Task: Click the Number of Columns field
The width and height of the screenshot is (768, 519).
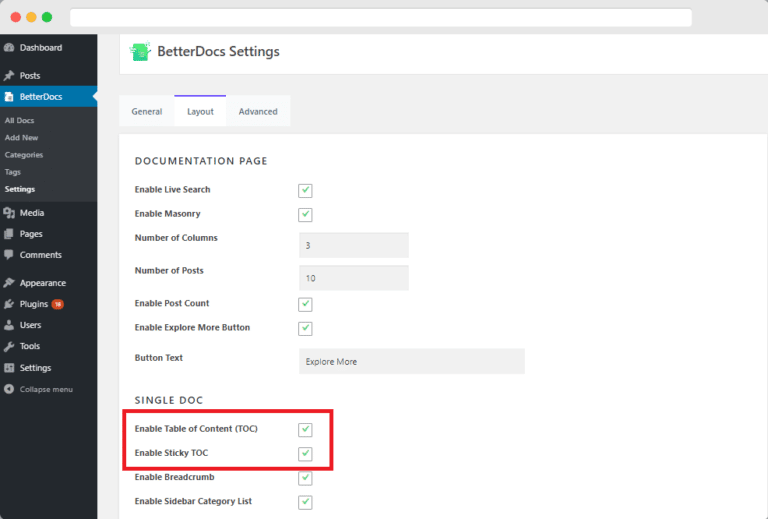Action: coord(354,245)
